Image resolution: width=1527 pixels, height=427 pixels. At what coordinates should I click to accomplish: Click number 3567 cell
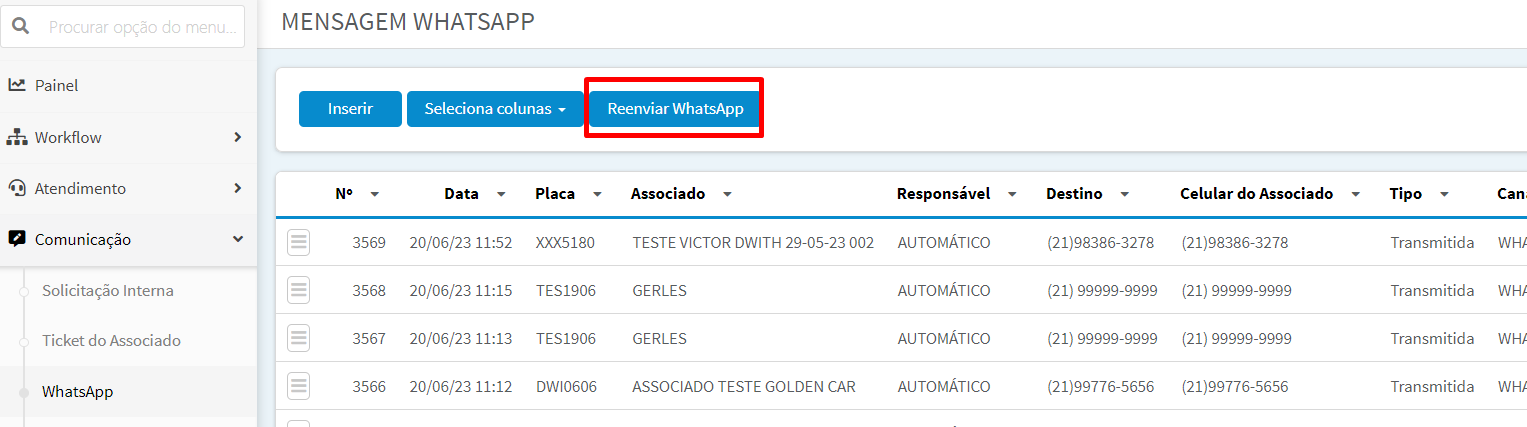[369, 338]
